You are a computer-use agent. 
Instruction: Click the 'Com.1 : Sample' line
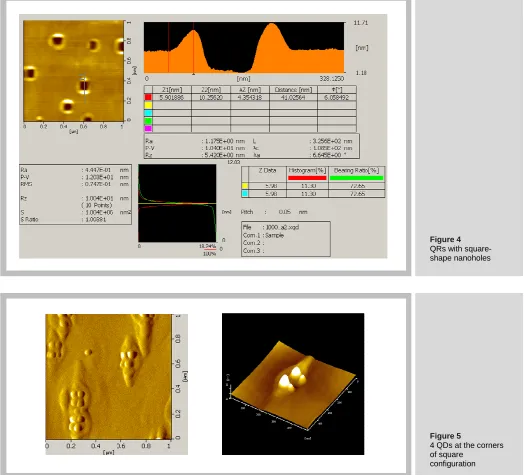[x=263, y=235]
